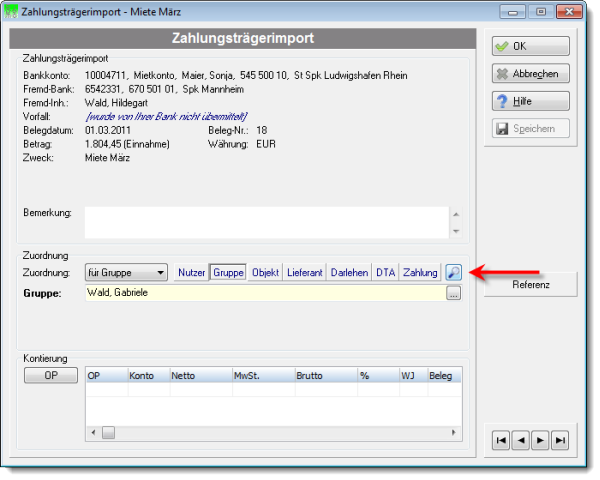Image resolution: width=600 pixels, height=480 pixels.
Task: Click the magnifier search icon beside Zahlung
Action: [453, 273]
